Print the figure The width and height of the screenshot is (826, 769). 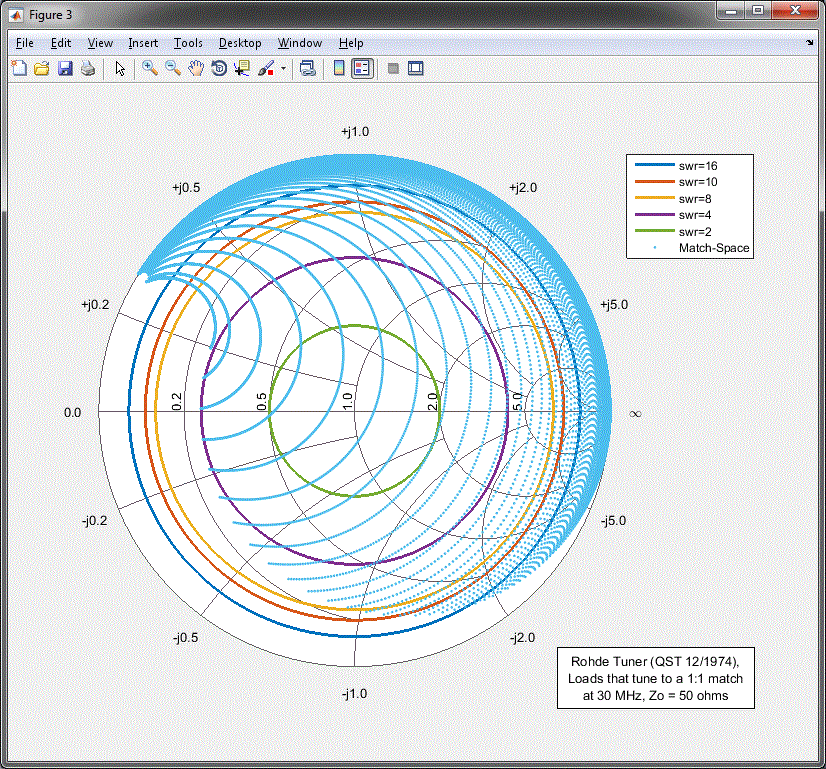click(x=88, y=68)
